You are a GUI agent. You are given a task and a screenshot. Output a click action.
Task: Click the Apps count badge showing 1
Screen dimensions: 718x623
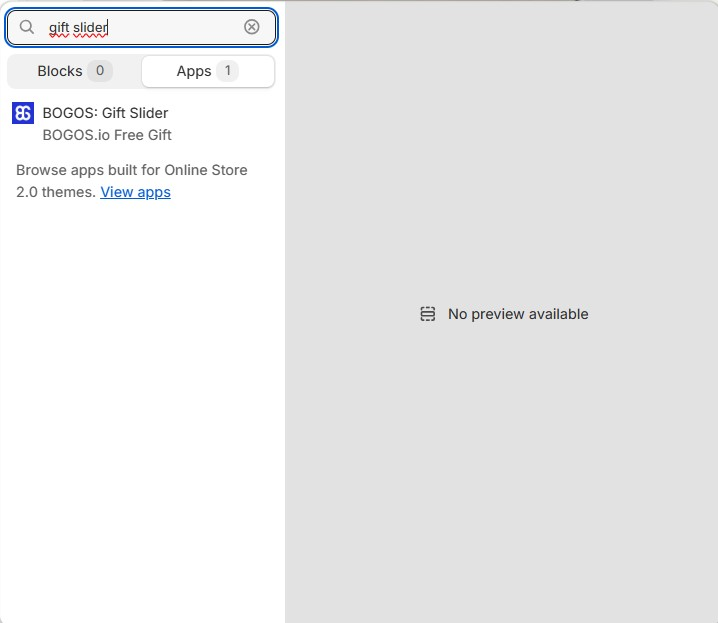227,71
